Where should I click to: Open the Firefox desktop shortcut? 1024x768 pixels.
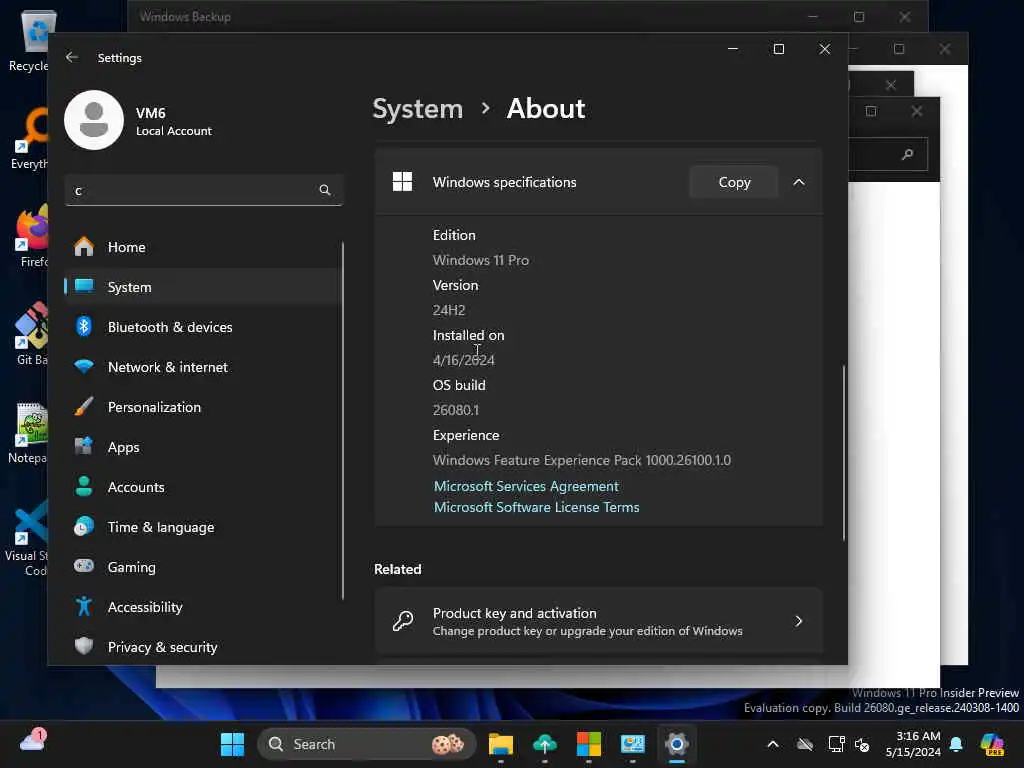tap(31, 235)
